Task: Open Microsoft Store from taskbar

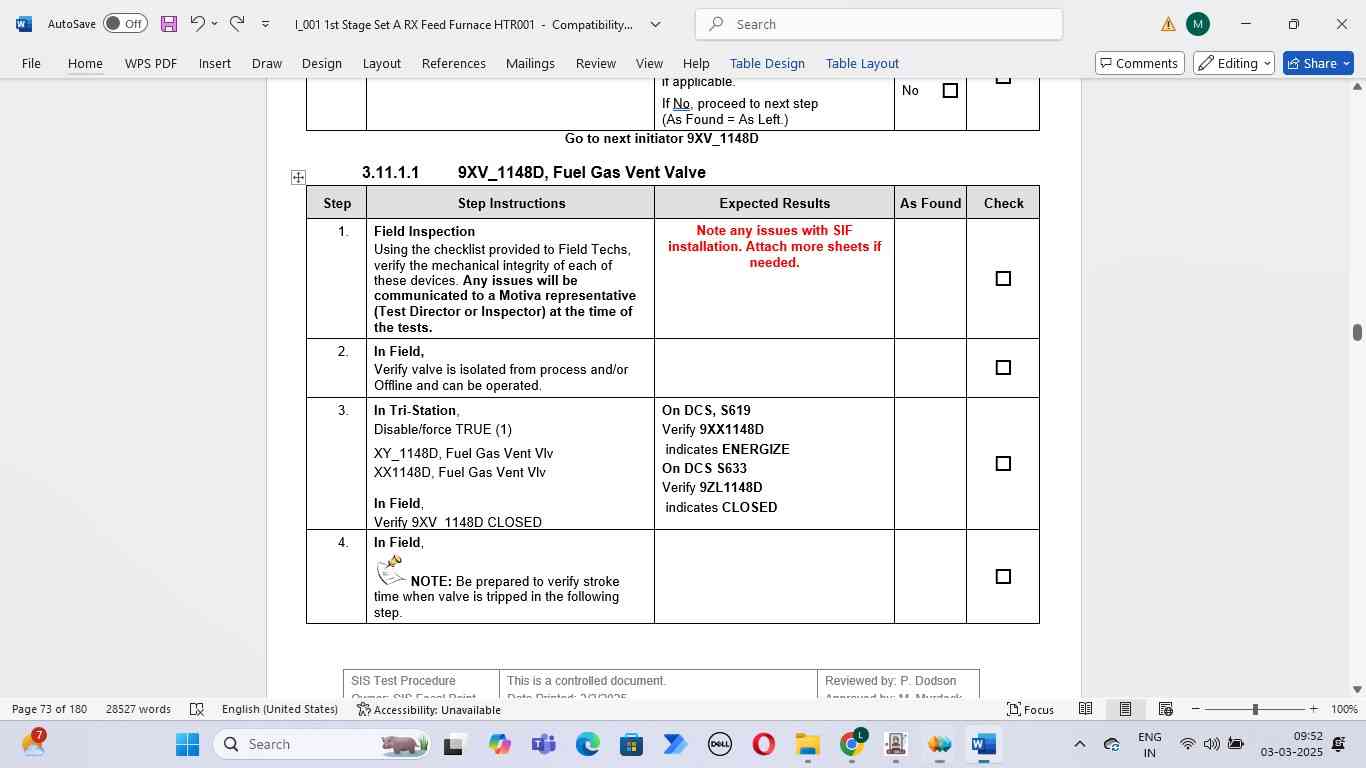Action: pos(631,744)
